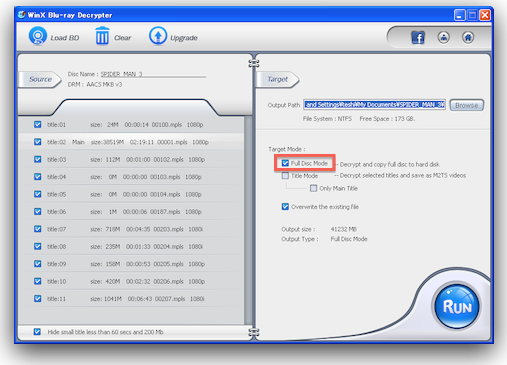The height and width of the screenshot is (365, 507).
Task: Toggle title:09 checkbox
Action: pos(38,264)
